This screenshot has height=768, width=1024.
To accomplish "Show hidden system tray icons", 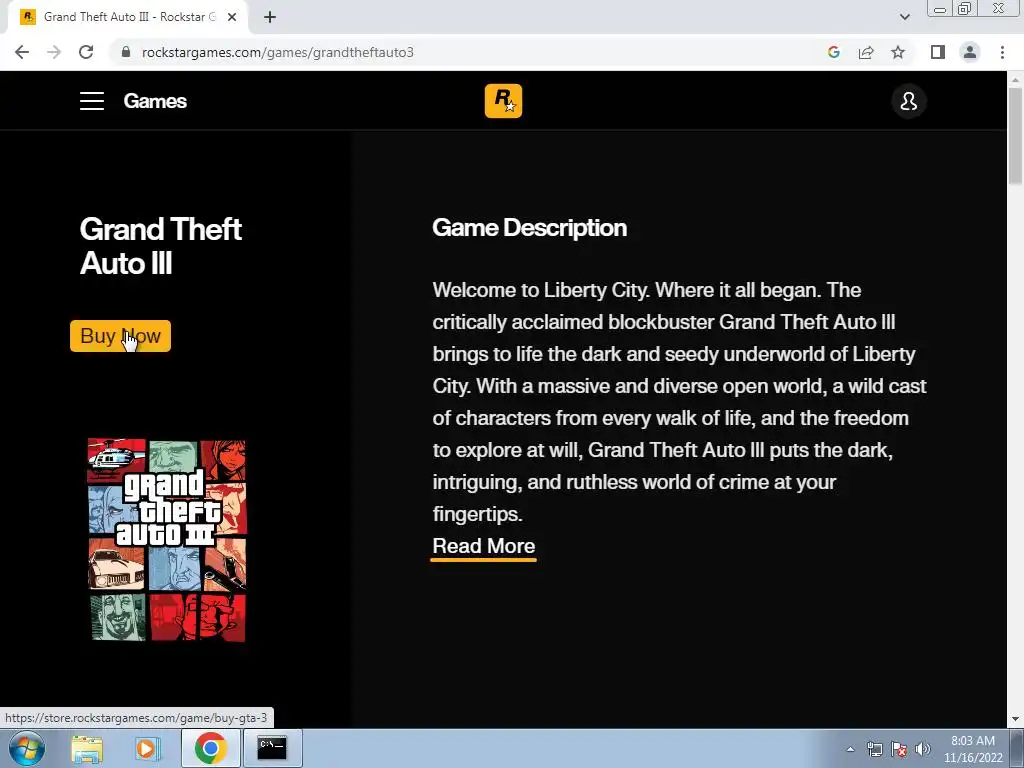I will click(x=850, y=749).
